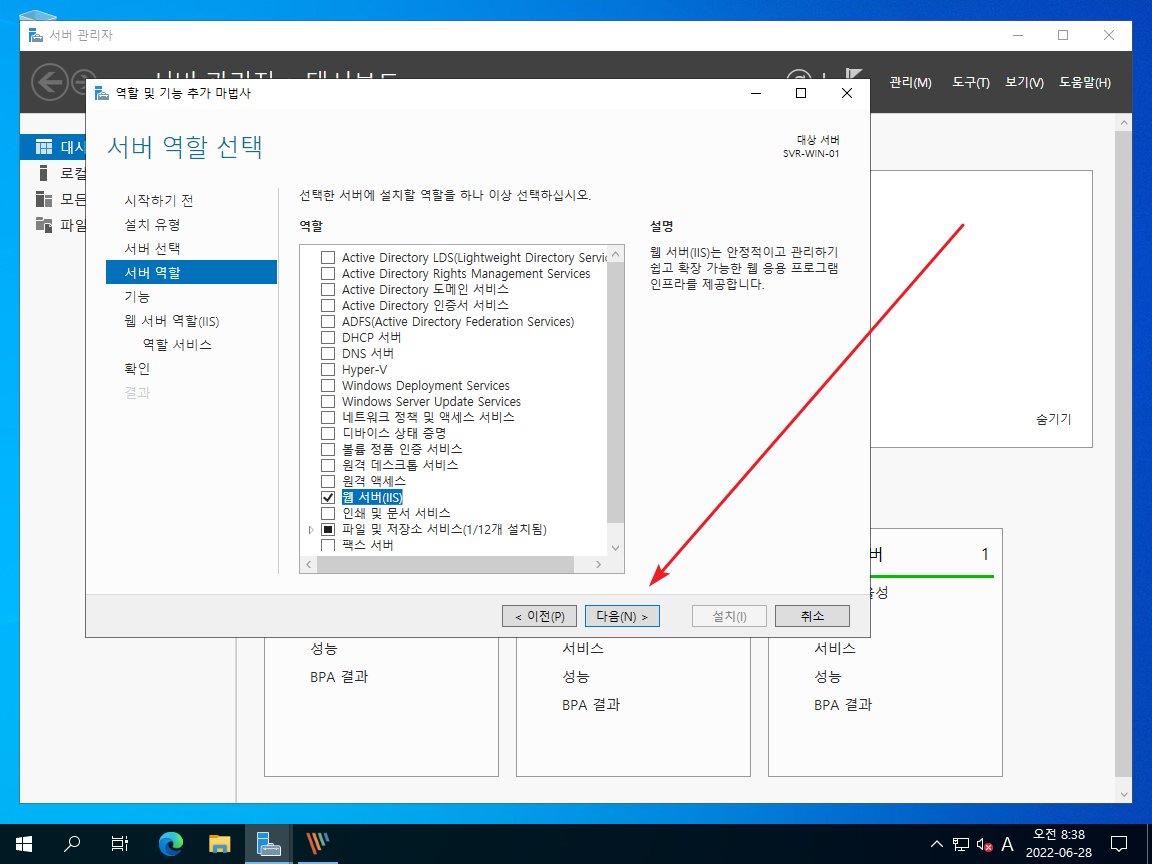Select the Local Server icon in sidebar

tap(44, 173)
